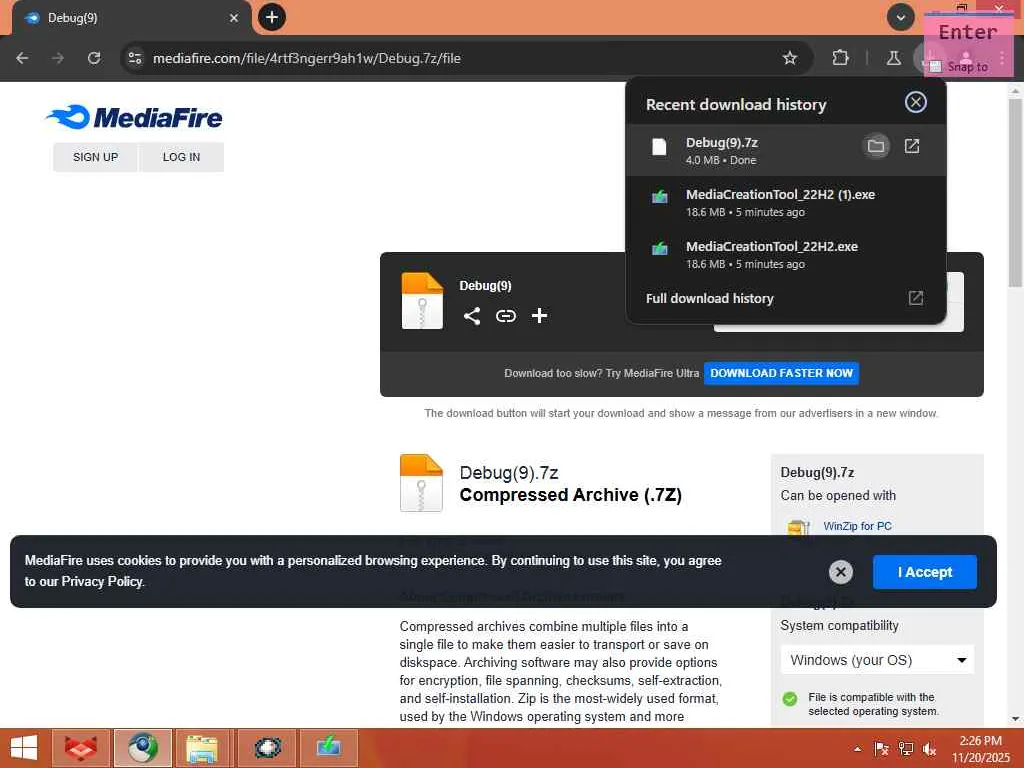Click MediaCreationTool_22H2.exe file icon

pyautogui.click(x=660, y=249)
